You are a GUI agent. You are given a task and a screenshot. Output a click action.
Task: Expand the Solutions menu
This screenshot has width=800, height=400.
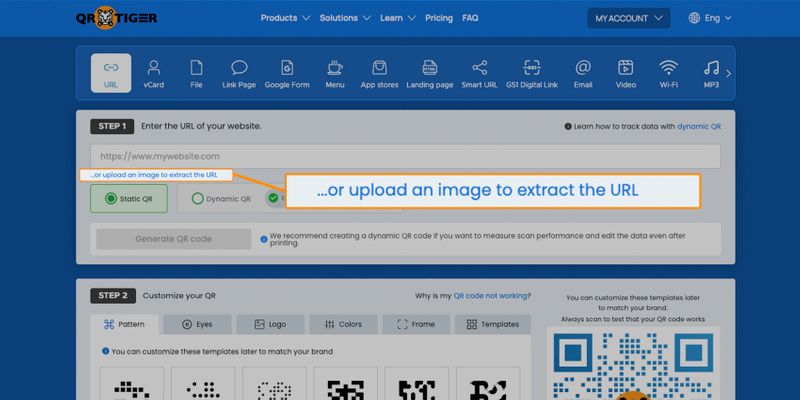[x=345, y=18]
